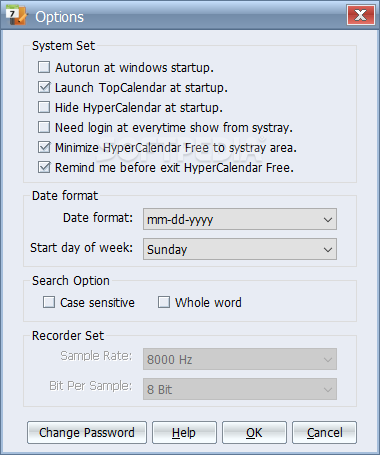The width and height of the screenshot is (380, 455).
Task: Open the Start day of week dropdown
Action: pyautogui.click(x=240, y=249)
